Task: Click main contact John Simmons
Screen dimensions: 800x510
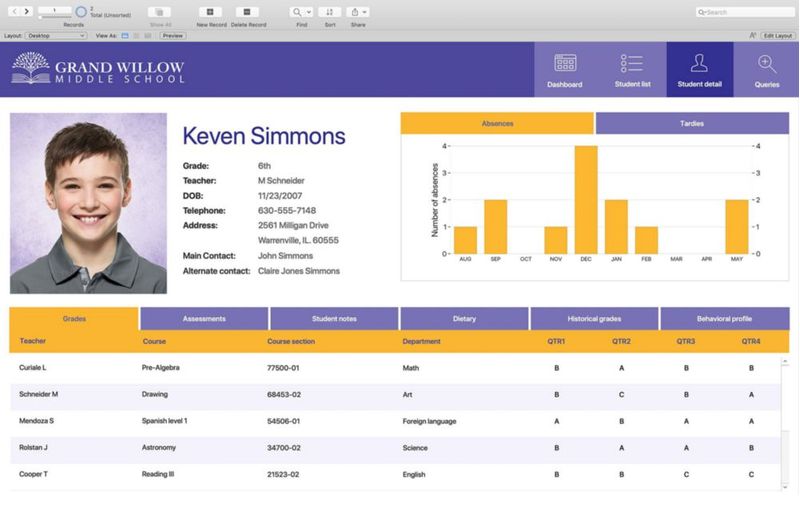Action: click(x=285, y=256)
